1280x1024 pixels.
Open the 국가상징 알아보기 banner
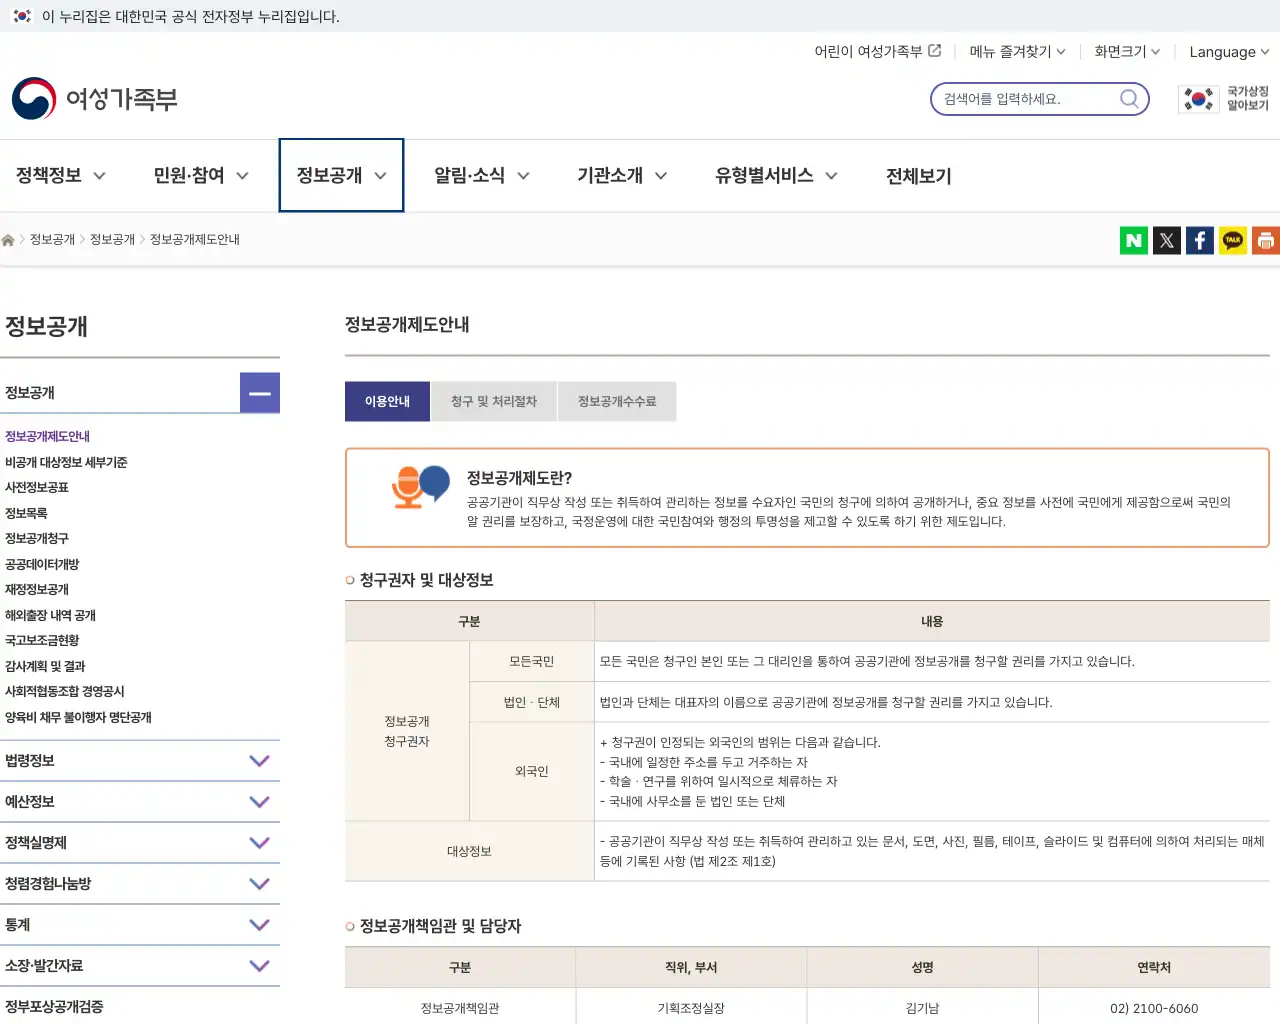click(1225, 99)
